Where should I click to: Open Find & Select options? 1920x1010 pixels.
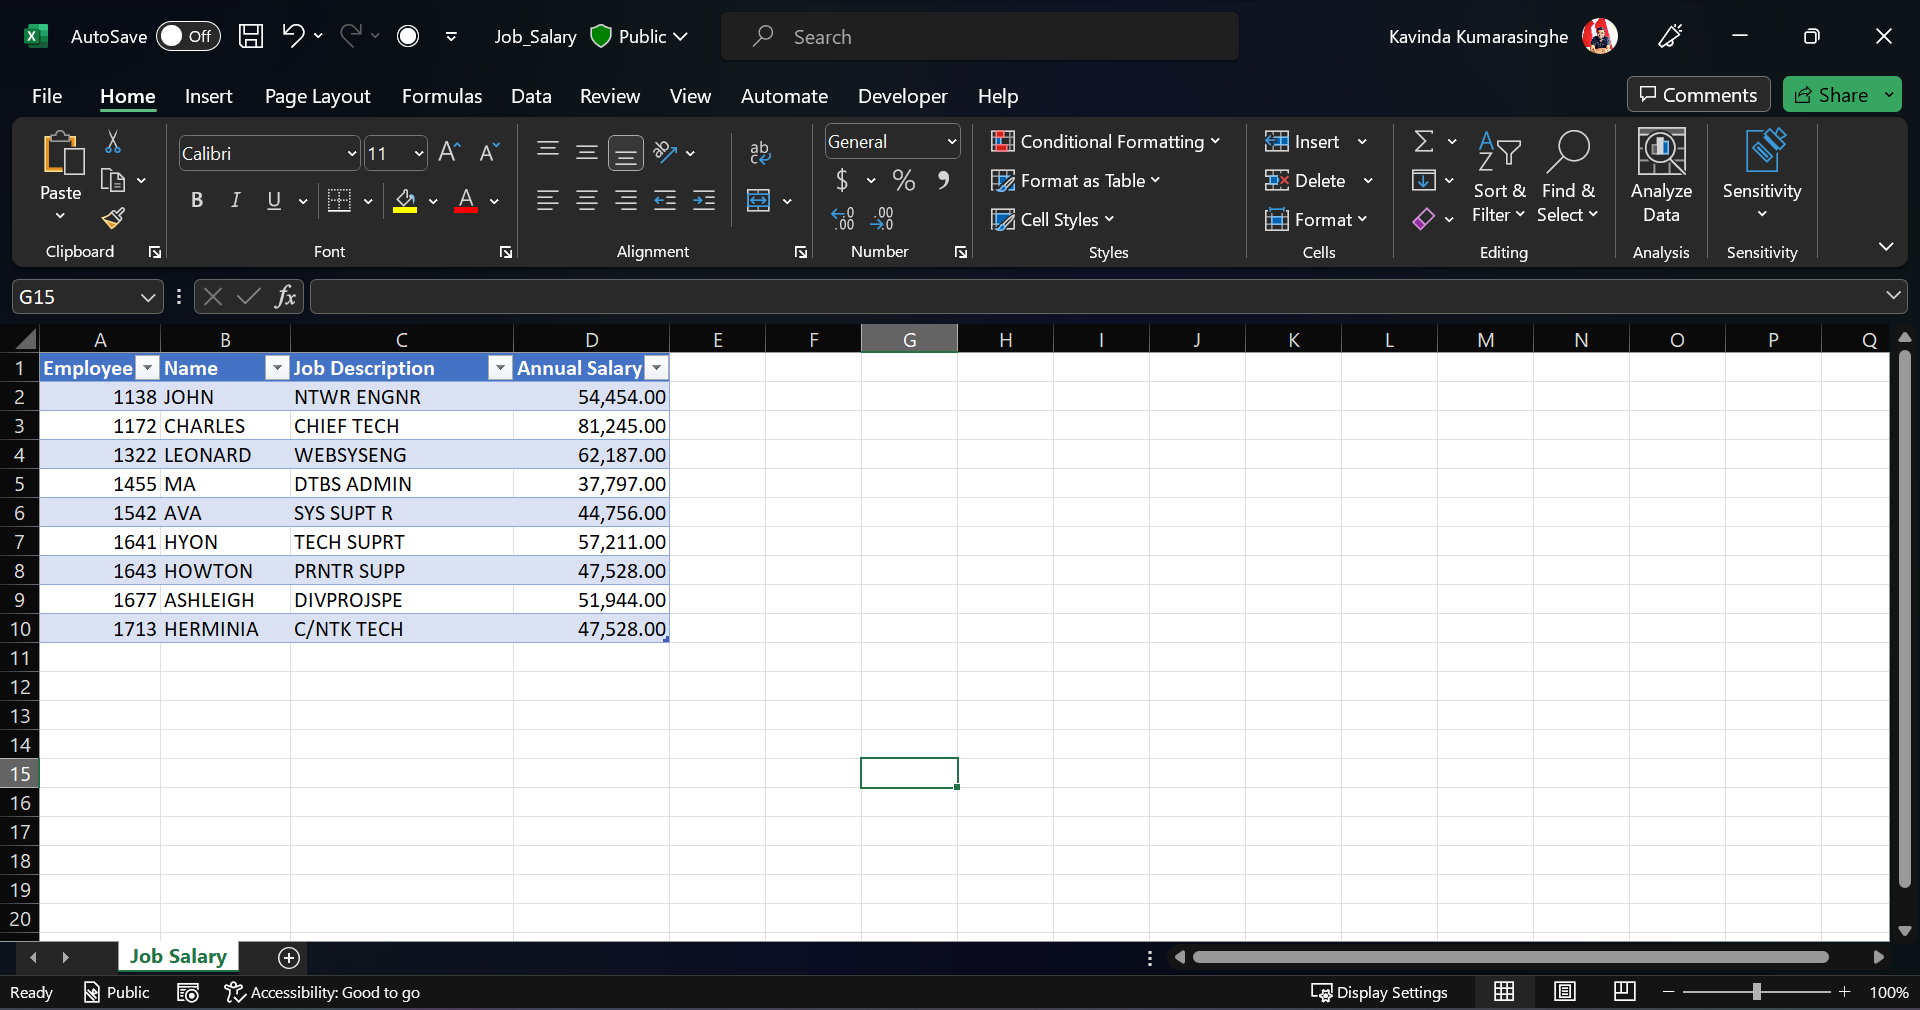[x=1568, y=176]
